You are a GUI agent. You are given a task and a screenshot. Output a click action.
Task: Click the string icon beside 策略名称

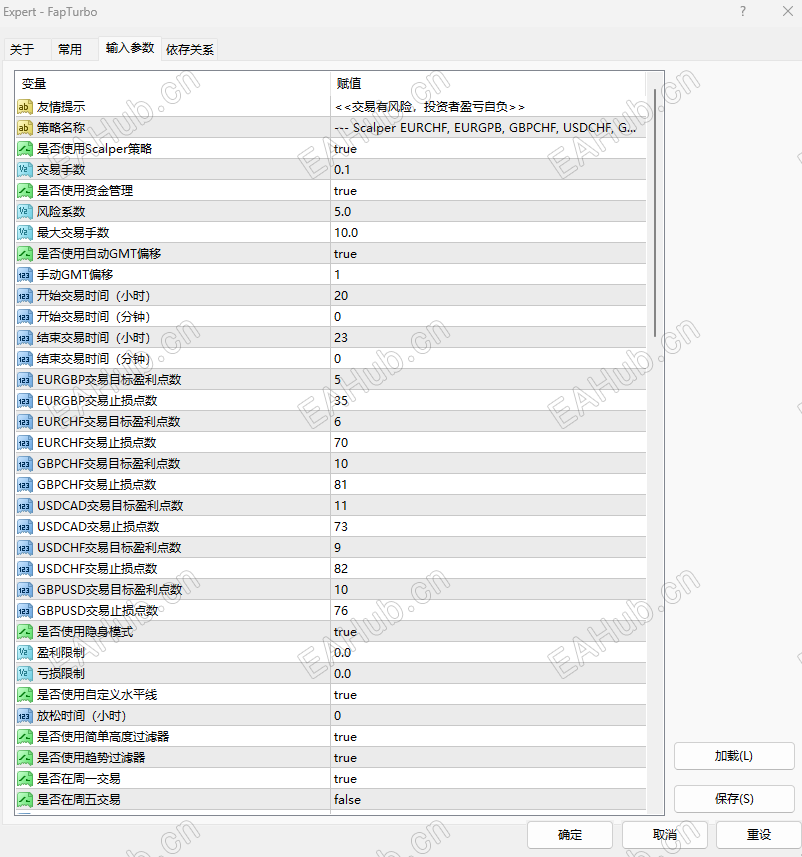[x=25, y=128]
